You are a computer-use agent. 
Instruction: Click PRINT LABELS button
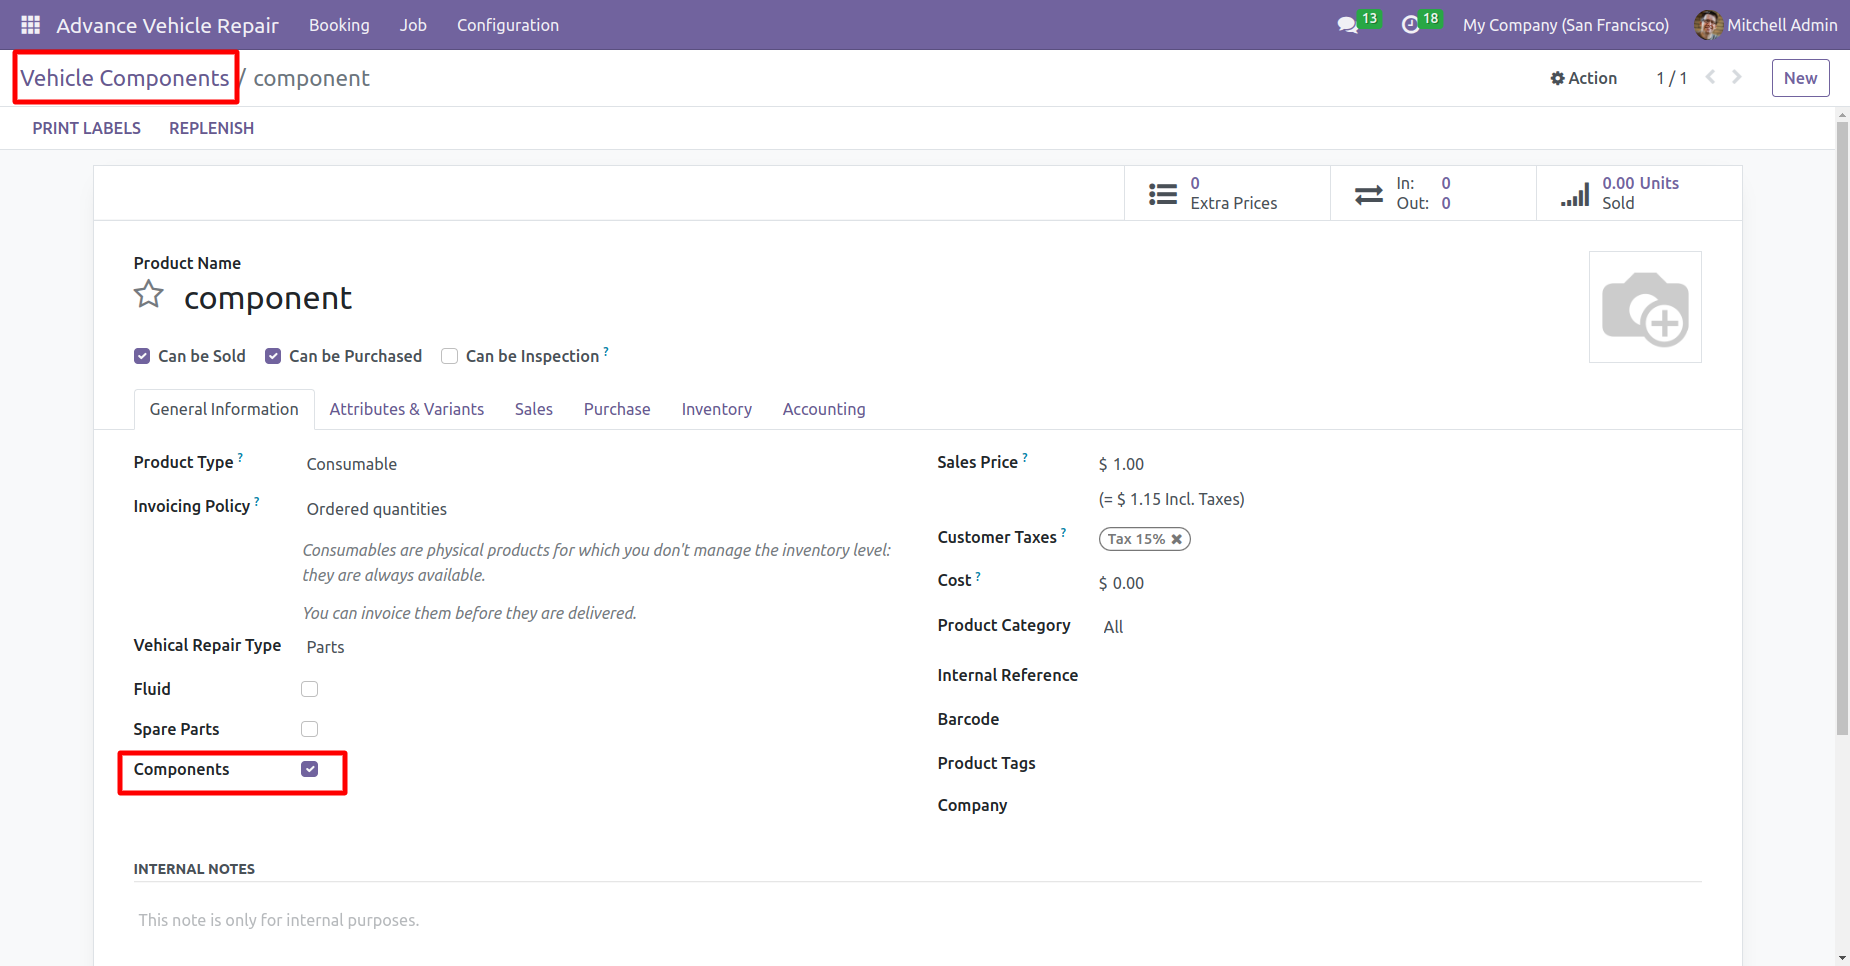tap(87, 128)
